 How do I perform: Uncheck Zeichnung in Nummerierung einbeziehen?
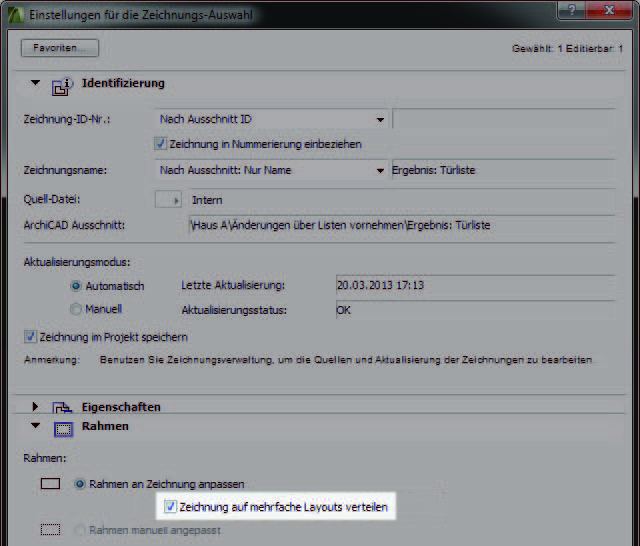[160, 144]
